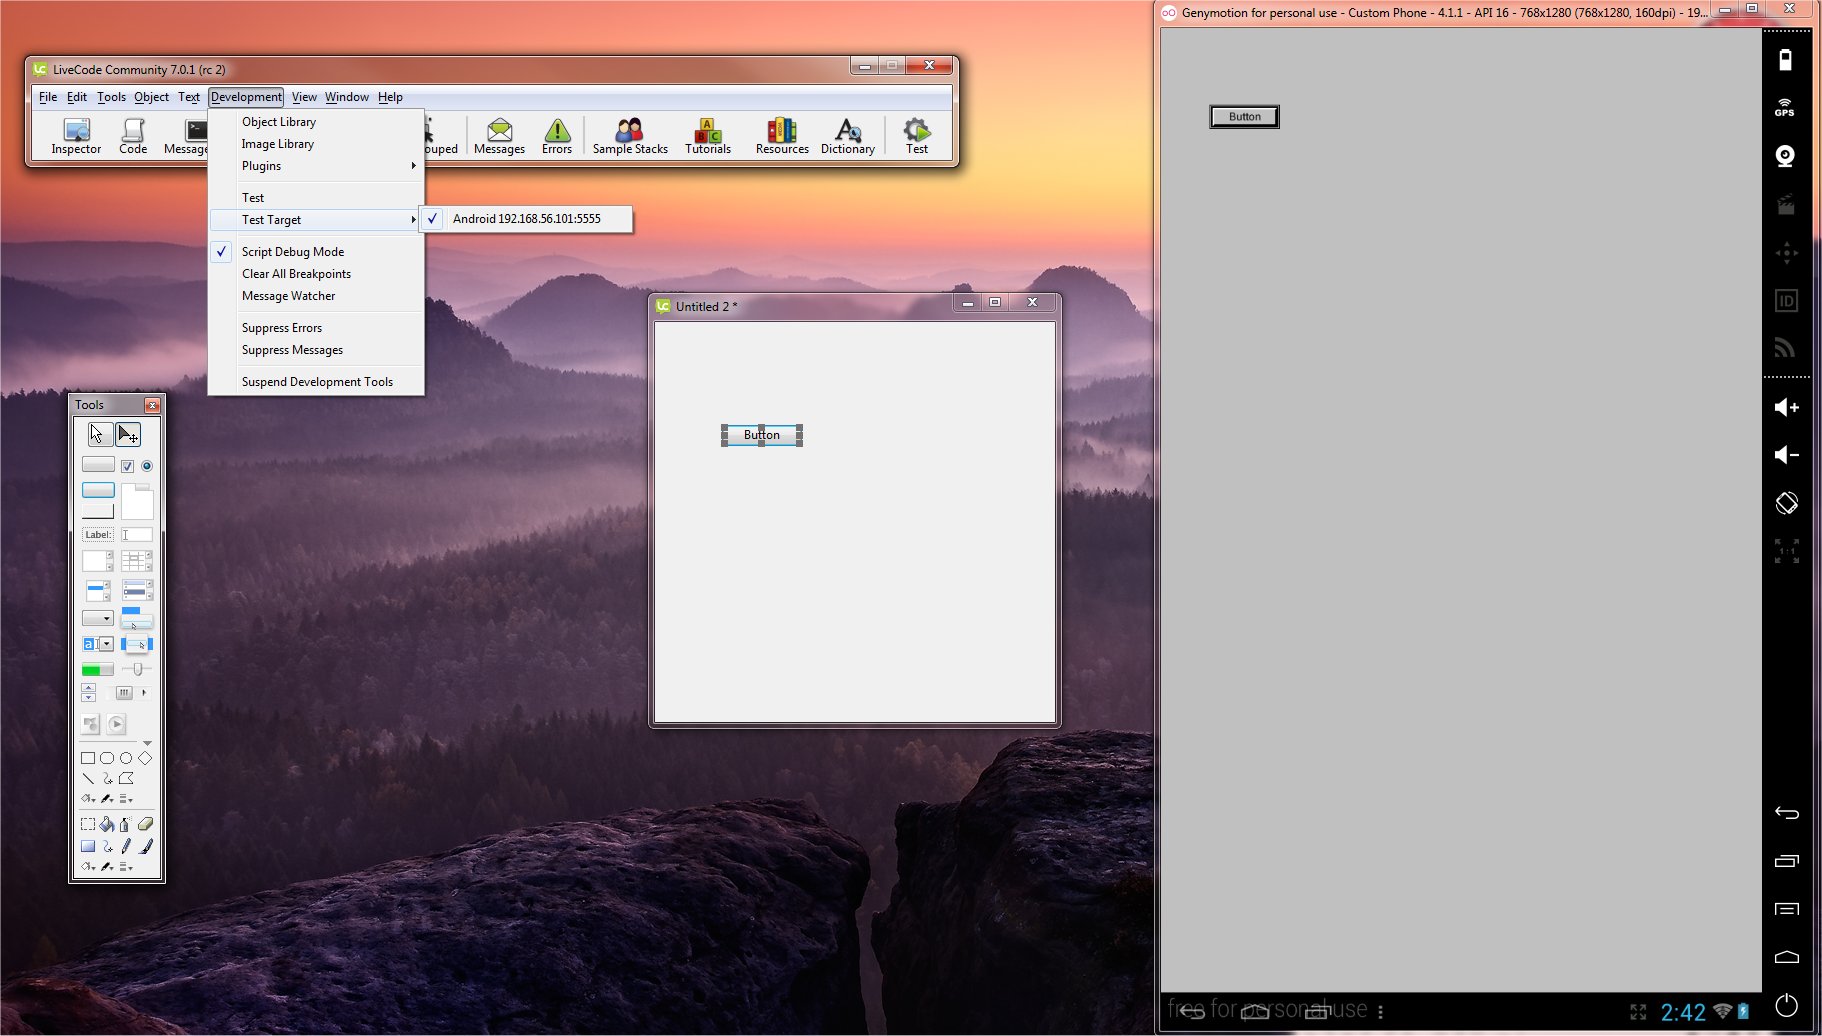This screenshot has width=1822, height=1036.
Task: Collapse the graphics section arrow in Tools
Action: point(147,743)
